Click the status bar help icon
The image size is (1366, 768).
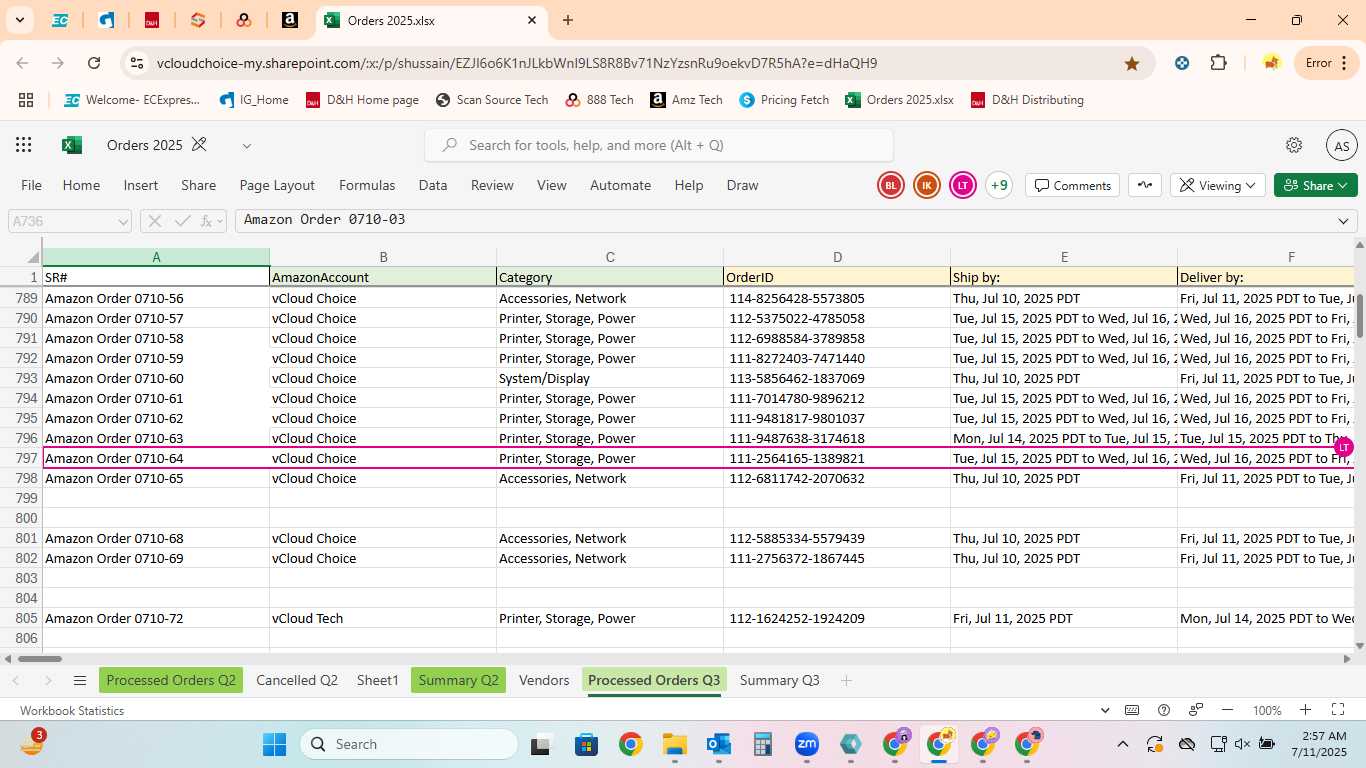pyautogui.click(x=1164, y=710)
